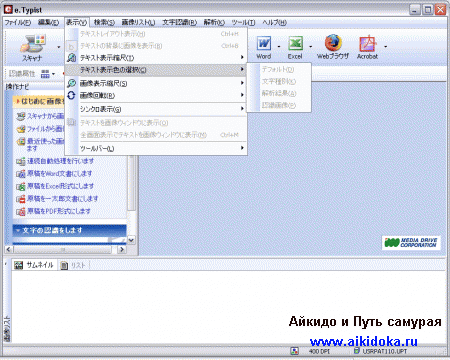
Task: Click the はじめに画像 navigation header
Action: pyautogui.click(x=39, y=101)
